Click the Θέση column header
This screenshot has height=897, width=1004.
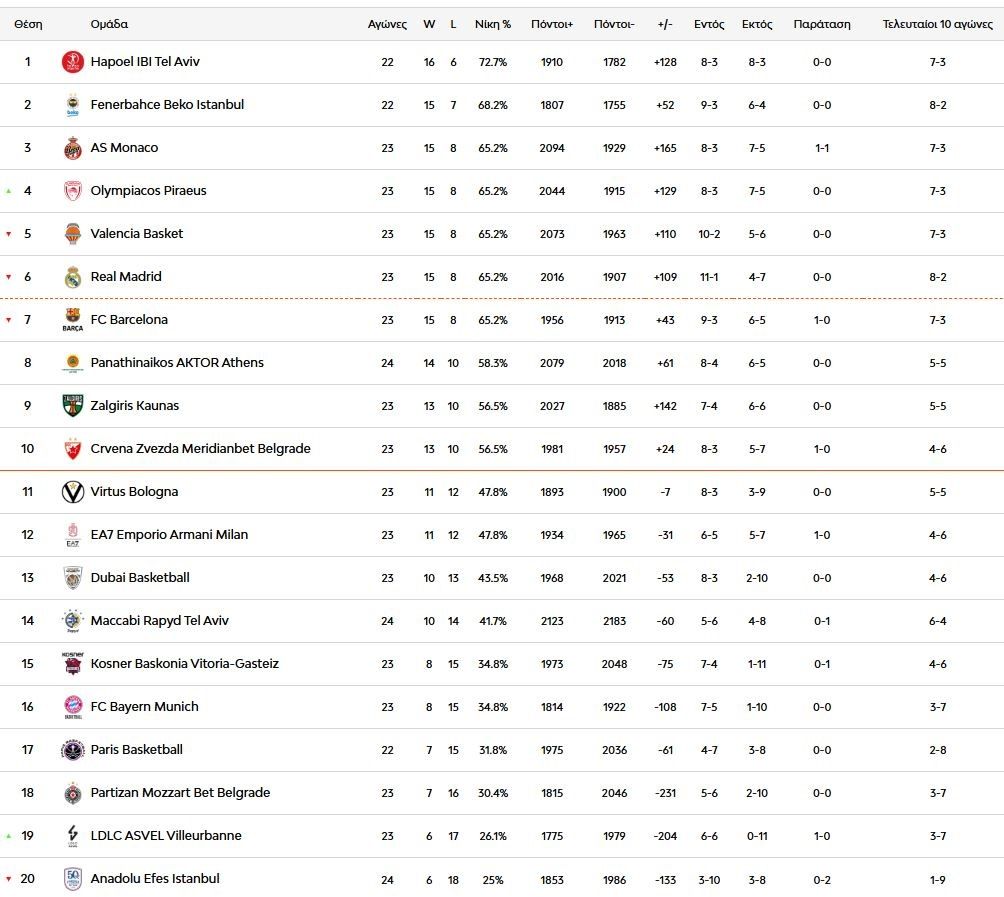tap(27, 24)
